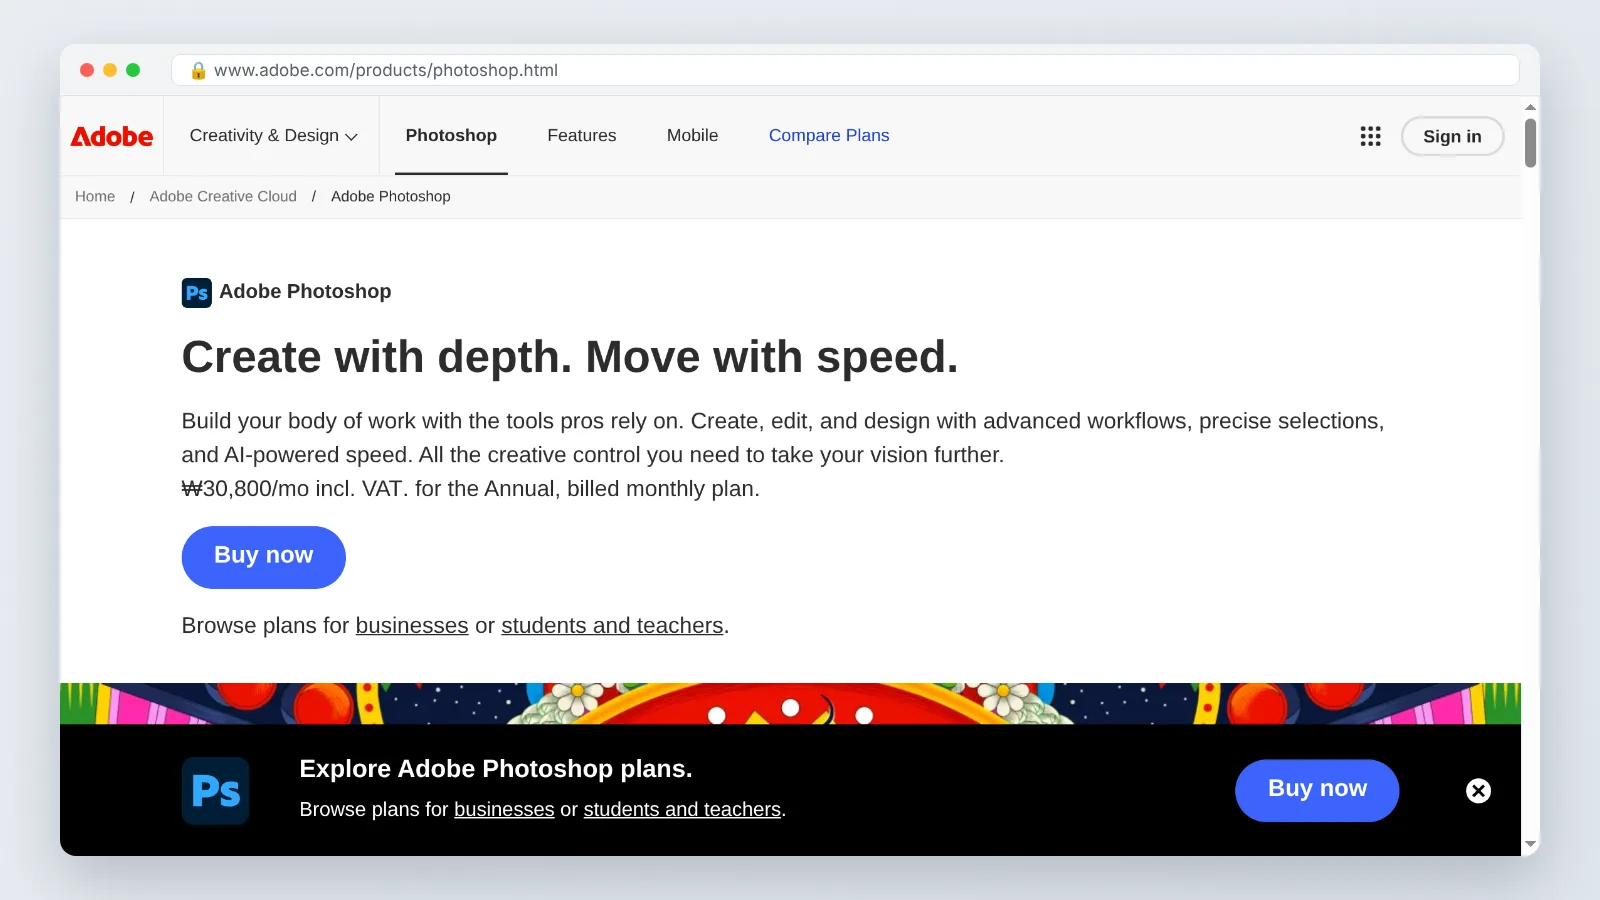This screenshot has width=1600, height=900.
Task: Click the ₩30,800/mo price text
Action: coord(245,489)
